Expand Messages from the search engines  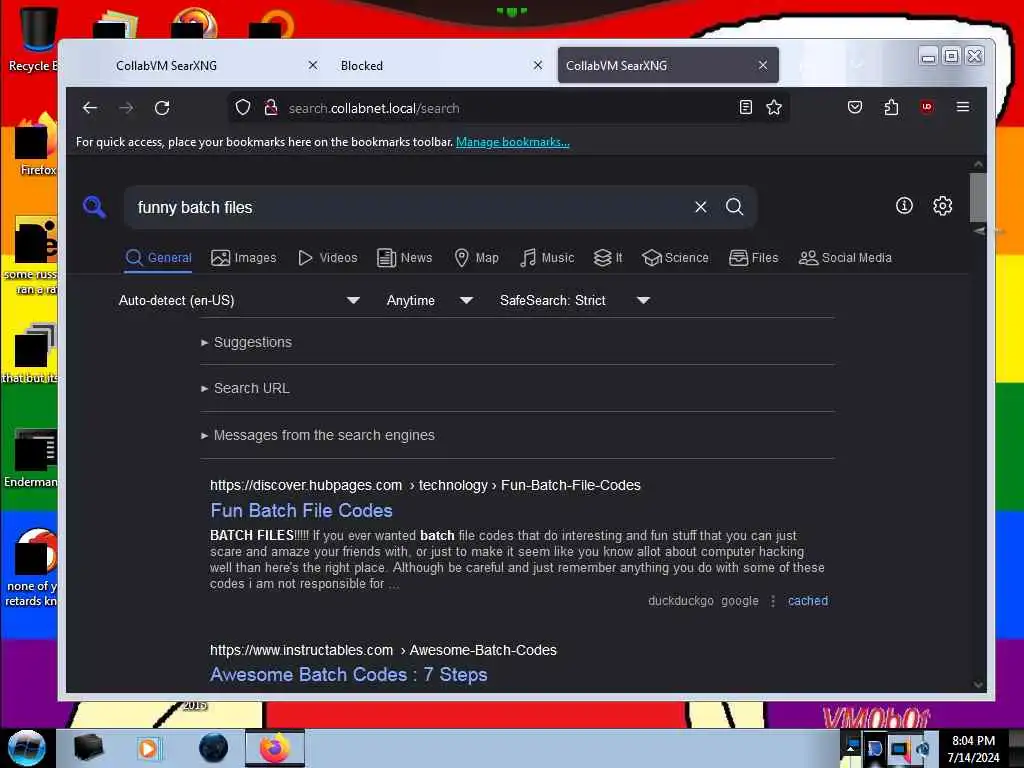coord(318,435)
